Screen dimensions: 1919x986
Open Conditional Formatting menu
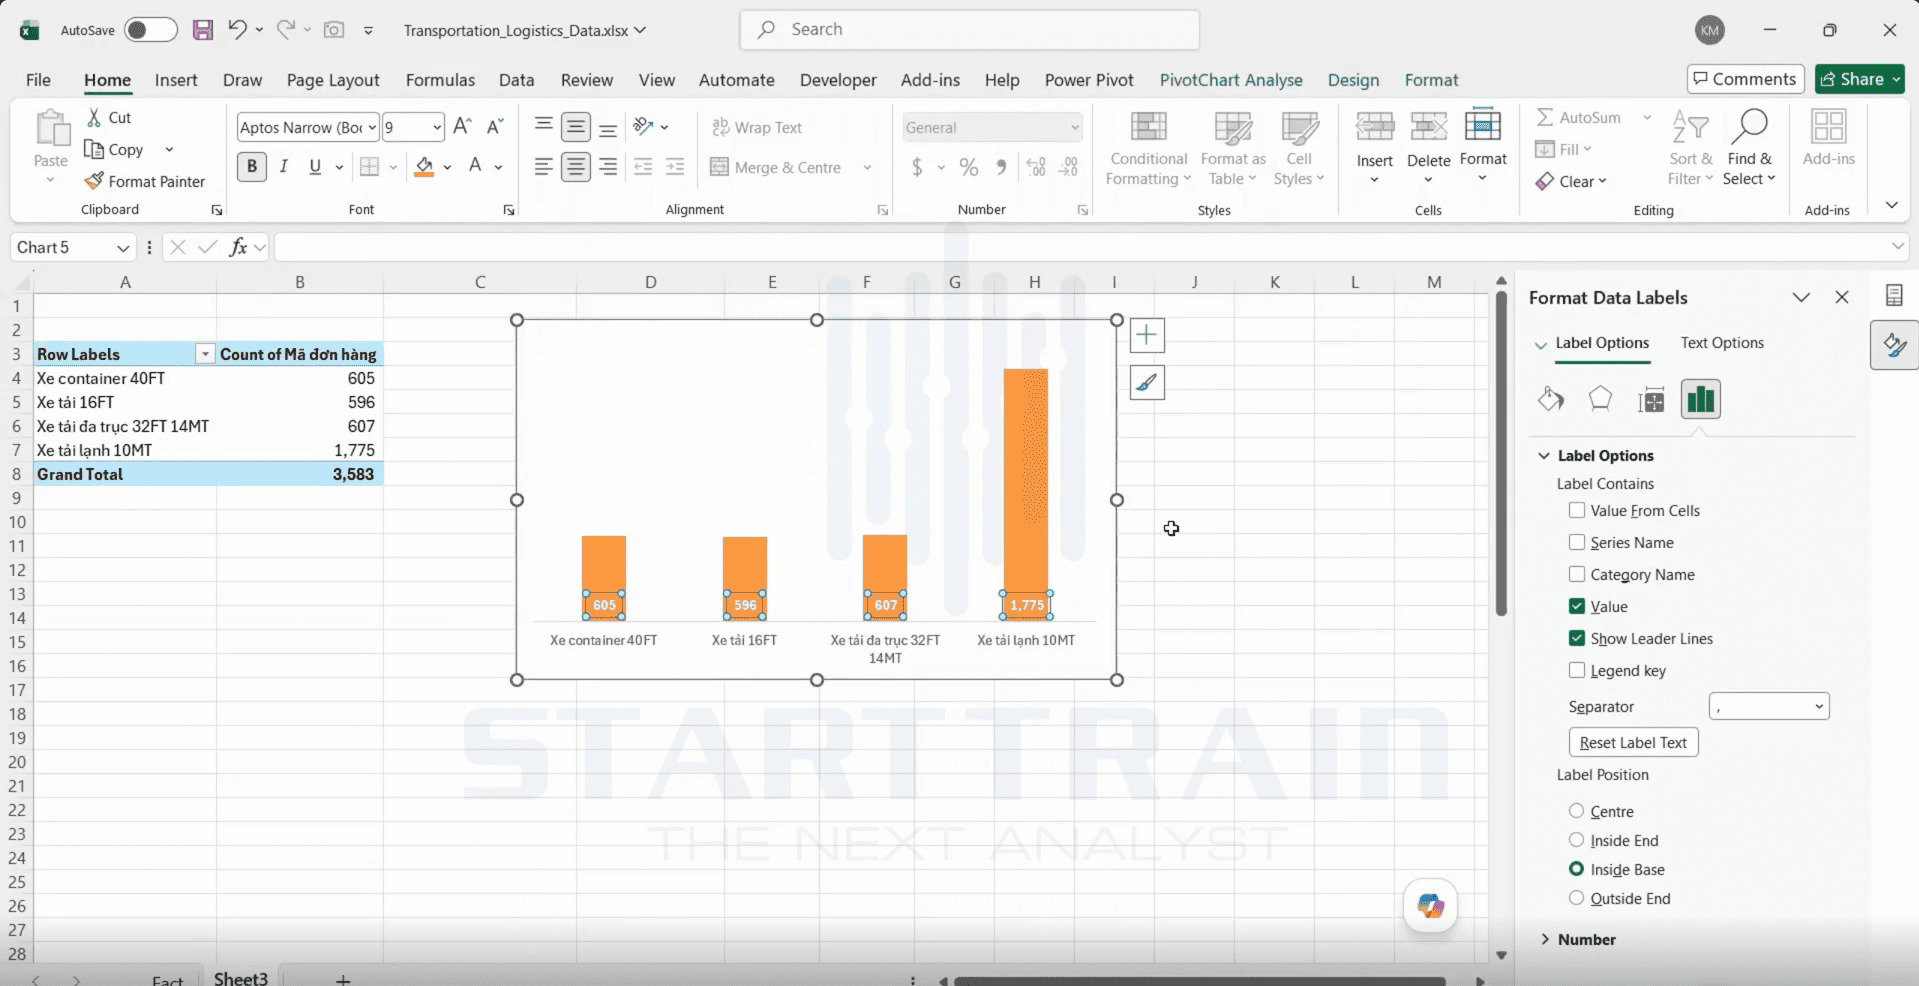pos(1148,148)
